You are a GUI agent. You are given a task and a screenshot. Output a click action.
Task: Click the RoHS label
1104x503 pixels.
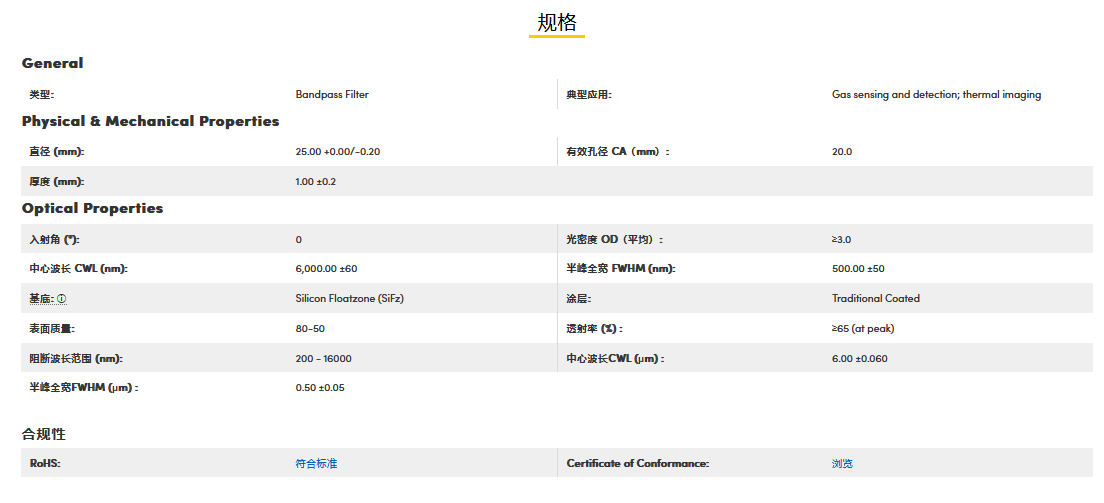tap(45, 463)
